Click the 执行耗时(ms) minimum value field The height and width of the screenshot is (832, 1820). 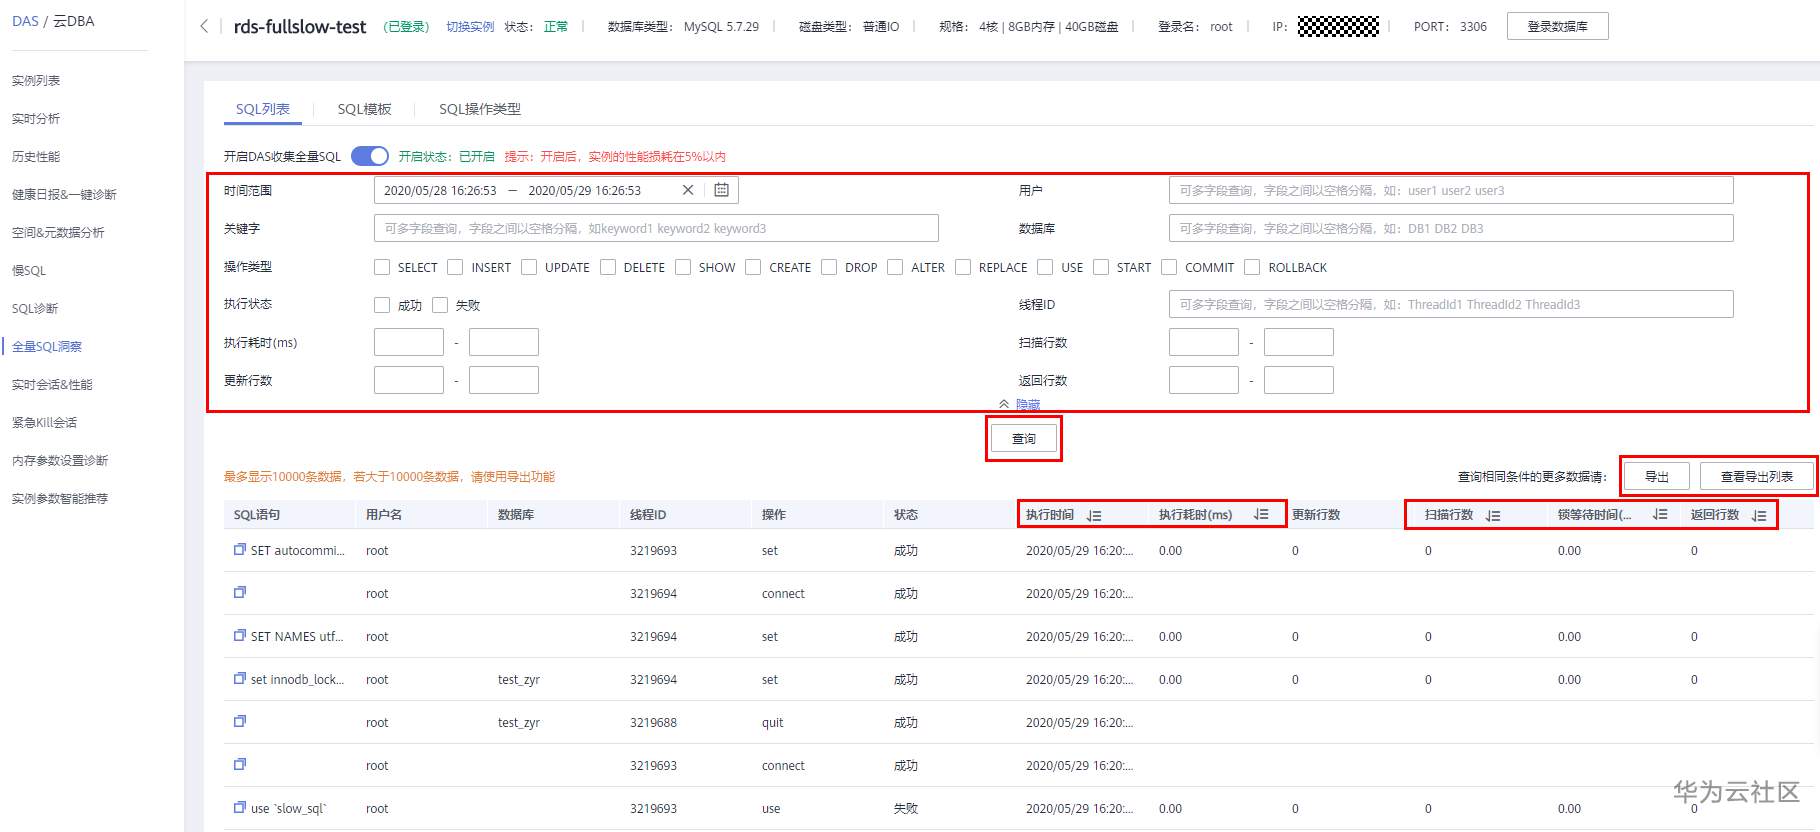(x=409, y=342)
